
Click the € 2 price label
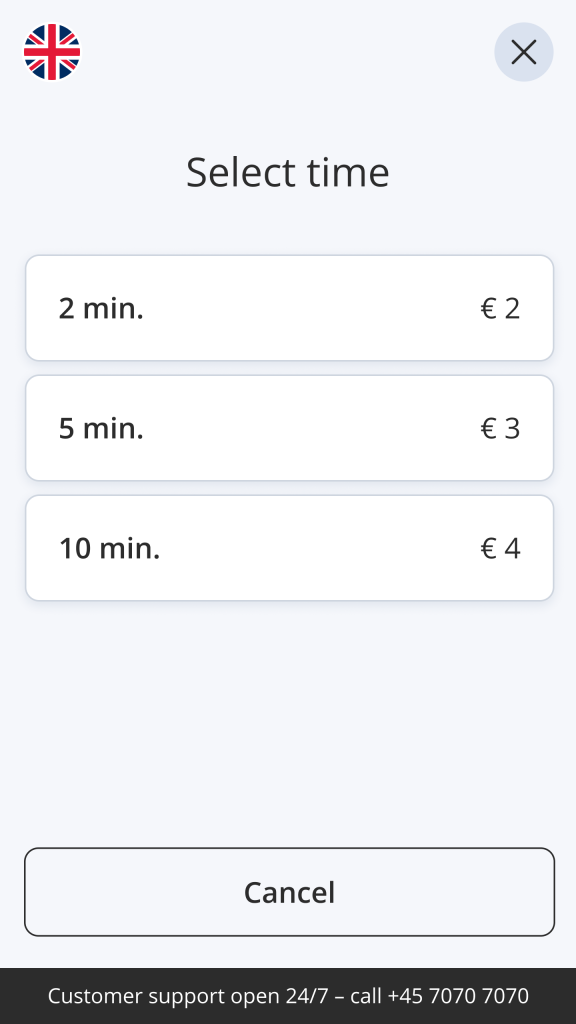point(500,308)
